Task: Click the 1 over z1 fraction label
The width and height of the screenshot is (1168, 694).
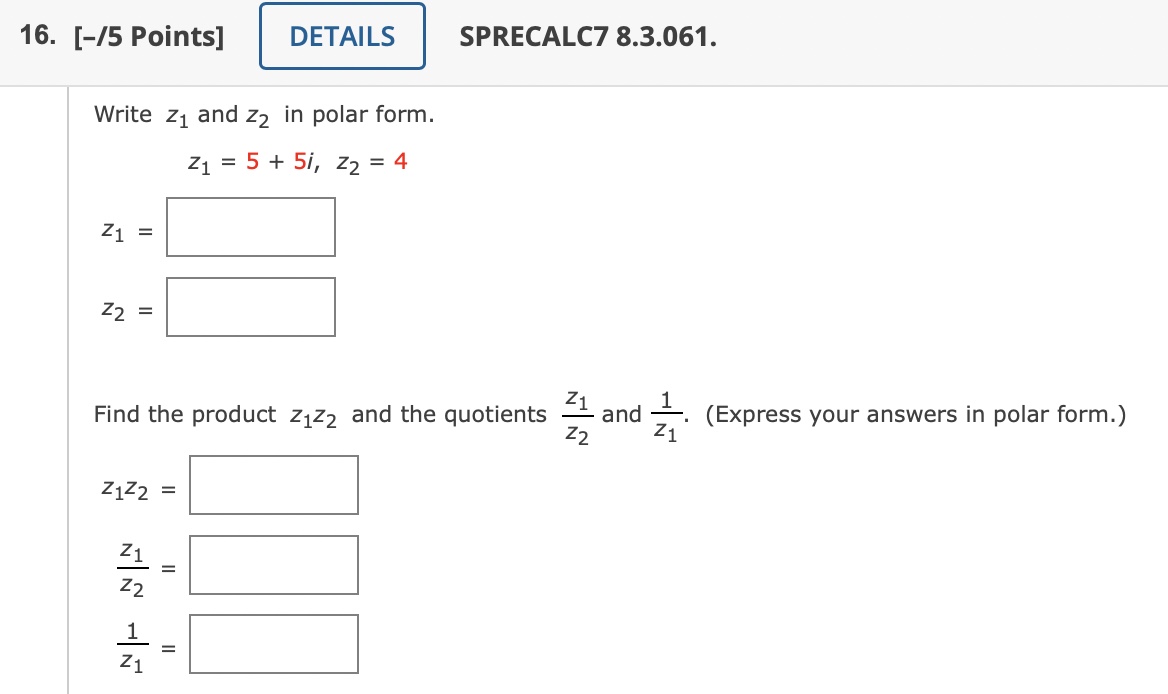Action: click(x=131, y=643)
